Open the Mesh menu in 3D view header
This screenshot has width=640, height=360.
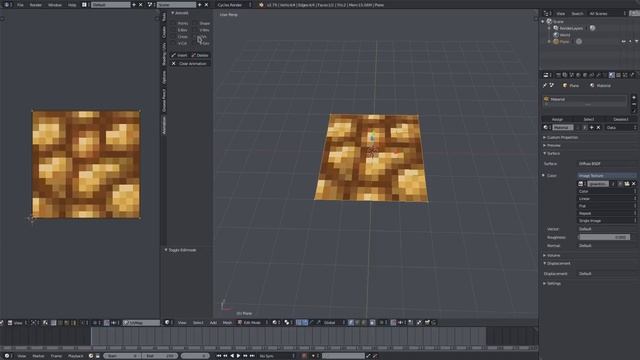click(x=227, y=322)
